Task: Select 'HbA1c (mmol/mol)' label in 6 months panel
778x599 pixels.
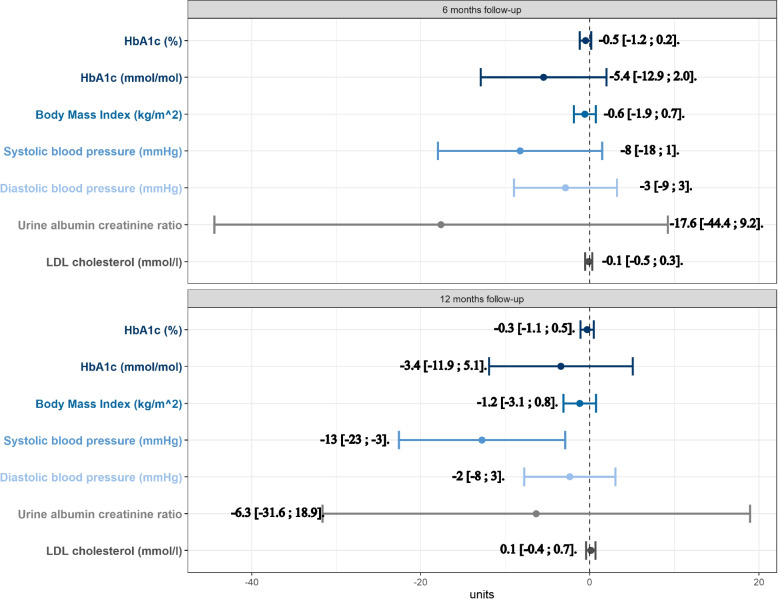Action: (x=131, y=78)
